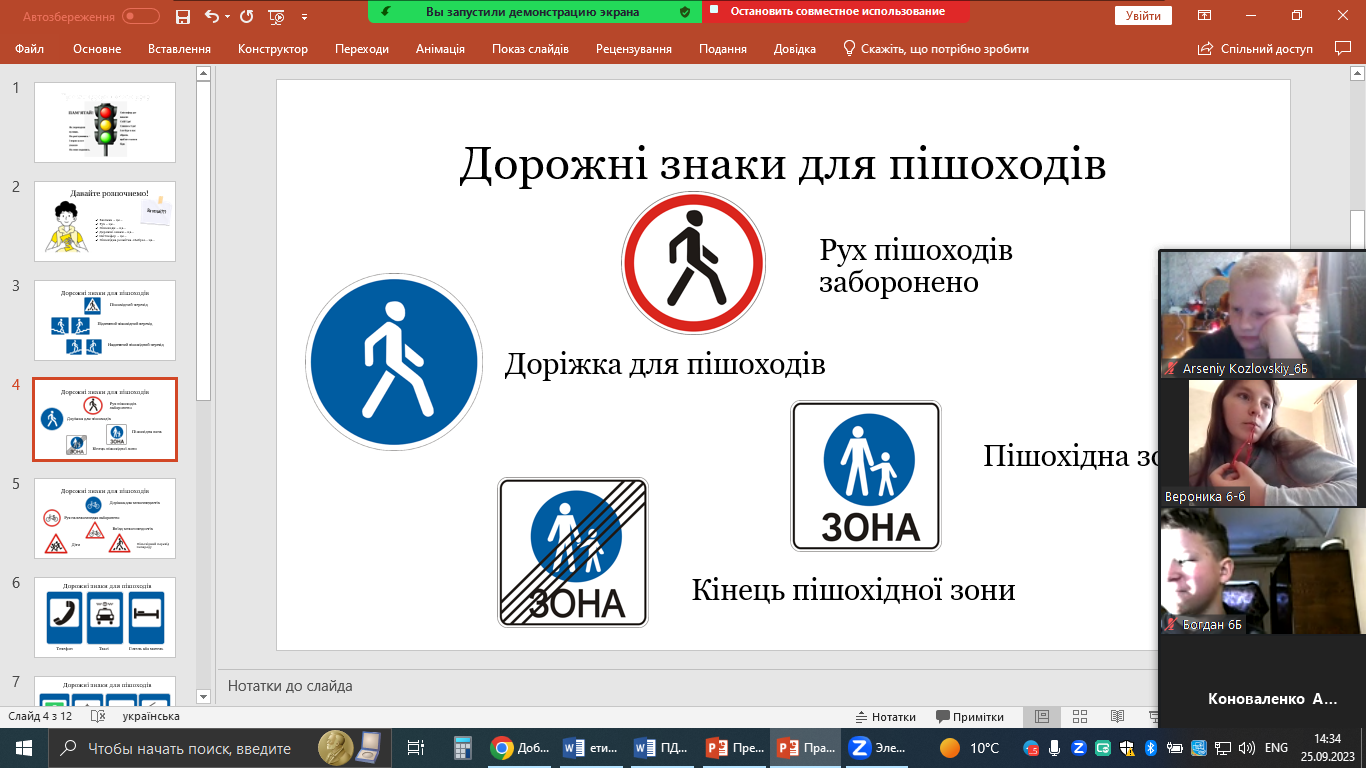Screen dimensions: 1366x768
Task: Click the Слайд 4 з 12 status indicator
Action: click(x=41, y=717)
